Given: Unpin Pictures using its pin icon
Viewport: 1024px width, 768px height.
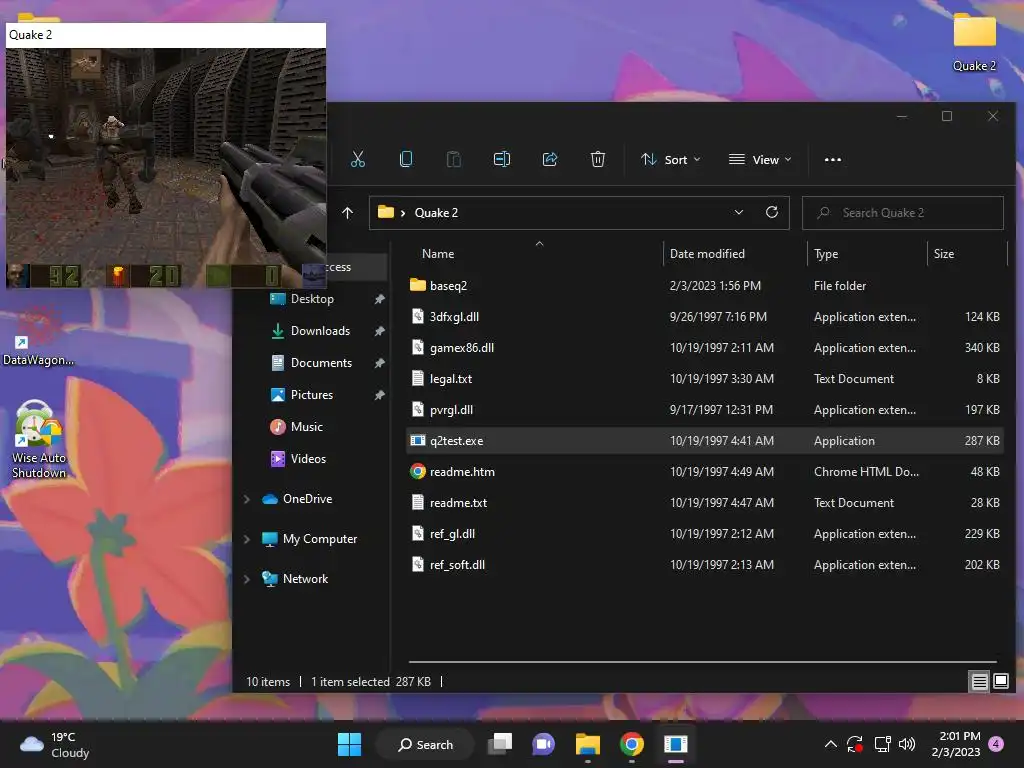Looking at the screenshot, I should (379, 395).
